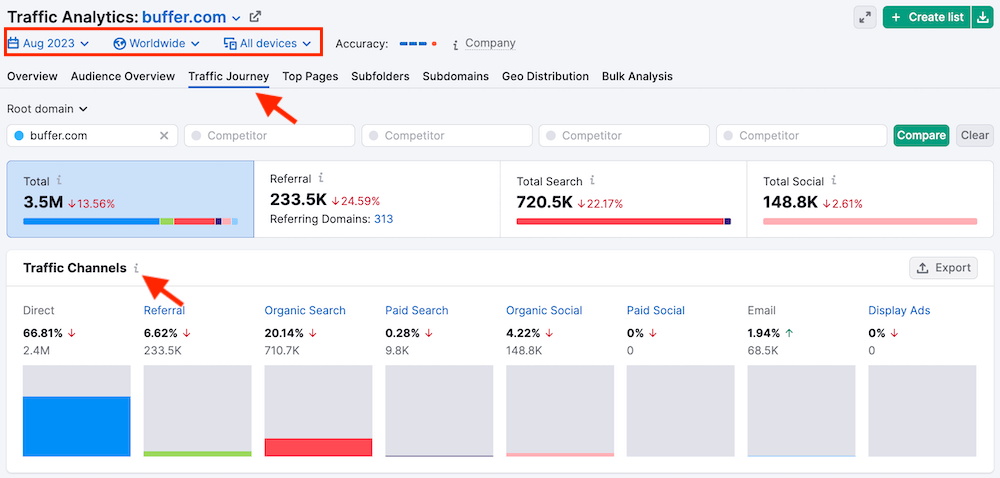The image size is (1000, 478).
Task: Click the first Competitor input field
Action: click(x=270, y=136)
